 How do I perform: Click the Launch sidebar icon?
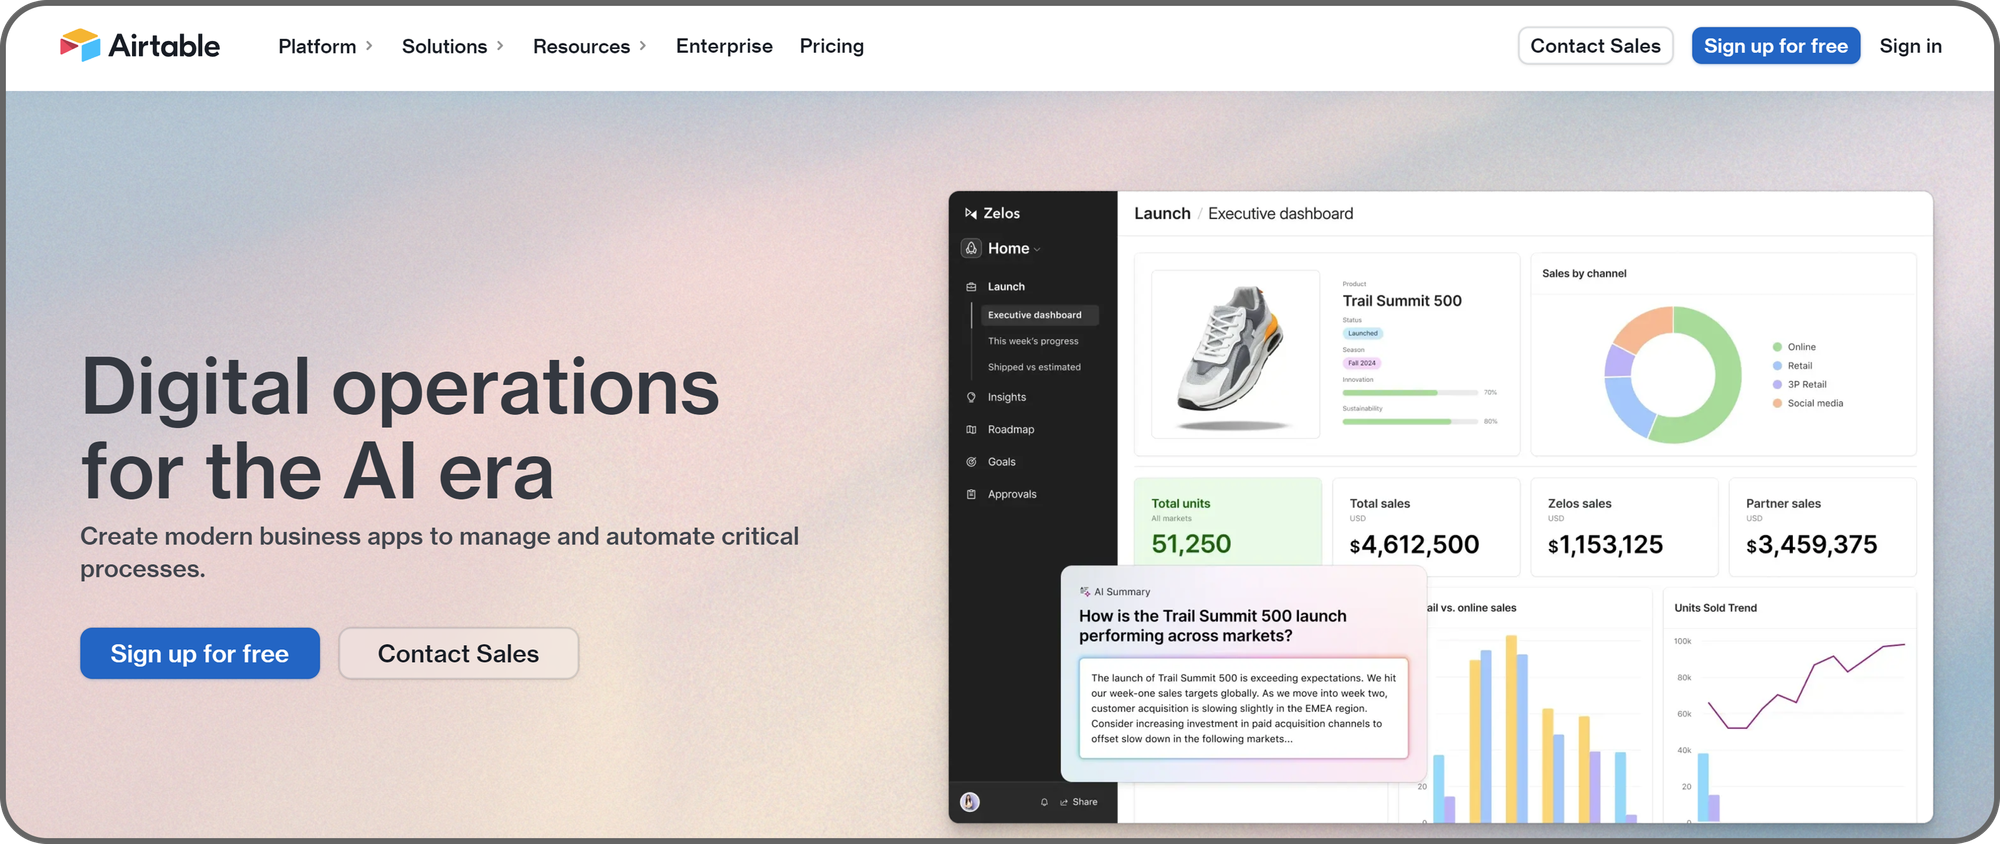[971, 287]
